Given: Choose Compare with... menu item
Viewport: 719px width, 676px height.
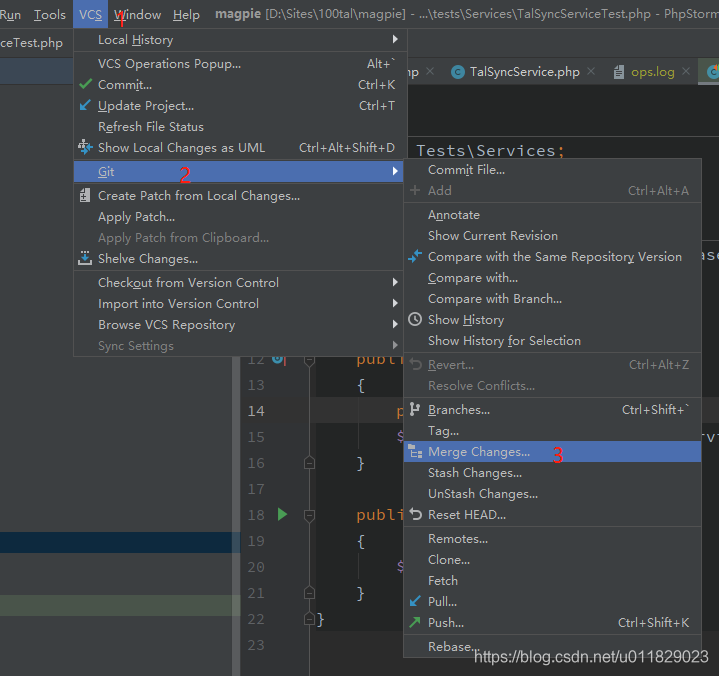Looking at the screenshot, I should [553, 277].
